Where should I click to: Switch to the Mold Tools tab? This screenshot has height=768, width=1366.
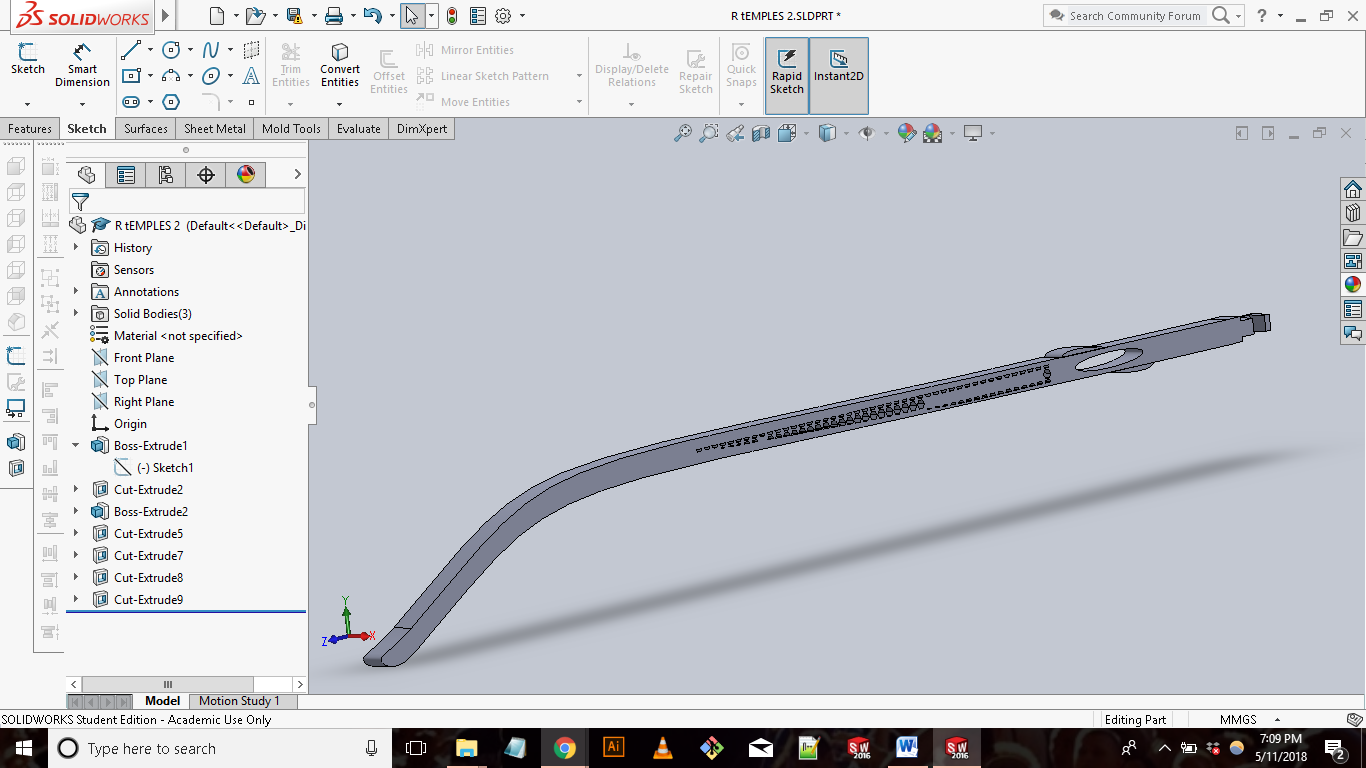coord(291,129)
